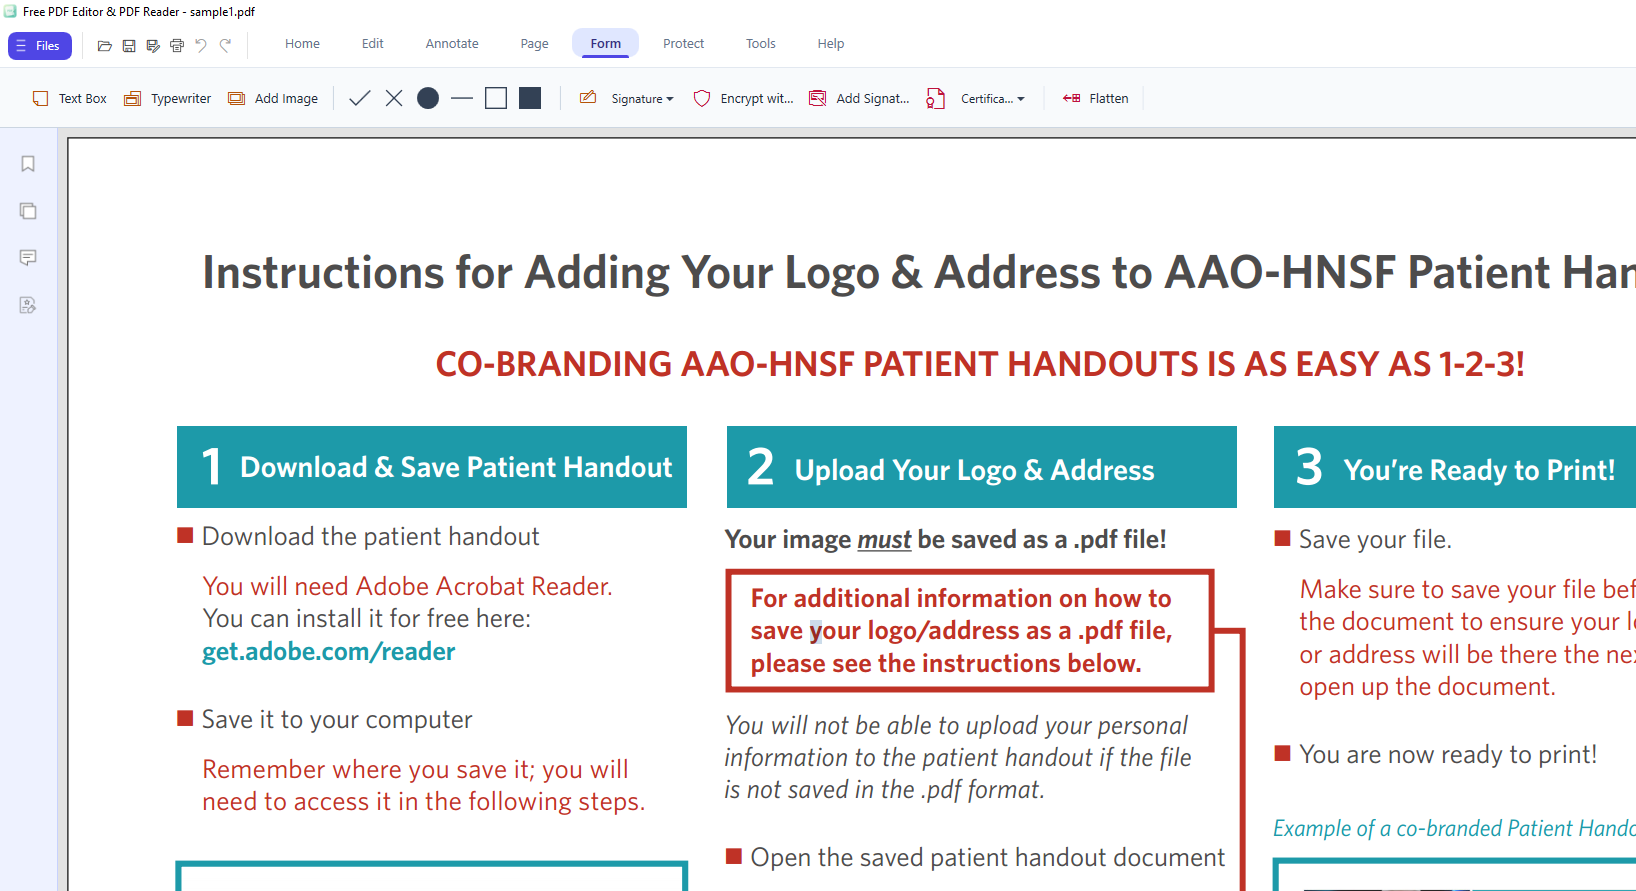
Task: Click the italic 'You will not be able' paragraph
Action: (958, 757)
